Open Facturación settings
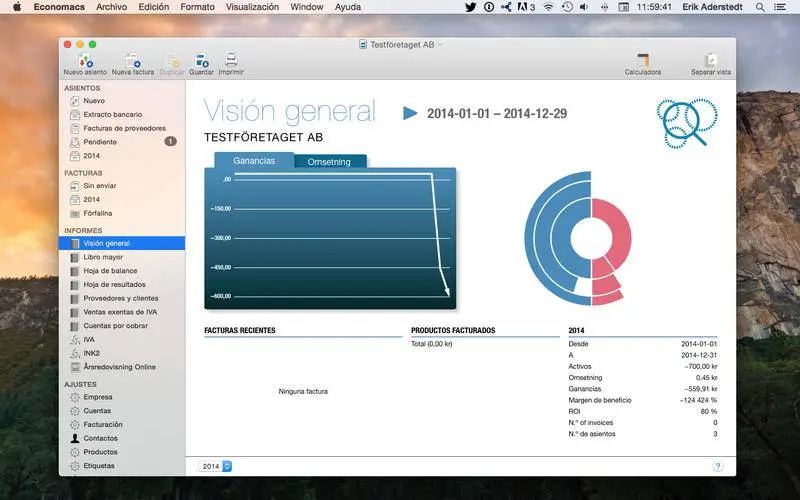 pyautogui.click(x=103, y=424)
